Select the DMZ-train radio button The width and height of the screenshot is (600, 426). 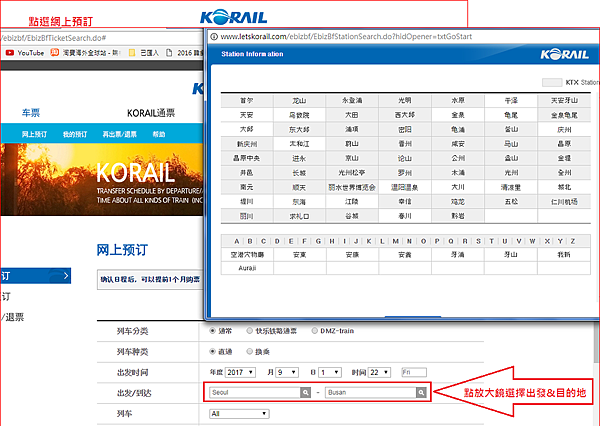tap(315, 331)
